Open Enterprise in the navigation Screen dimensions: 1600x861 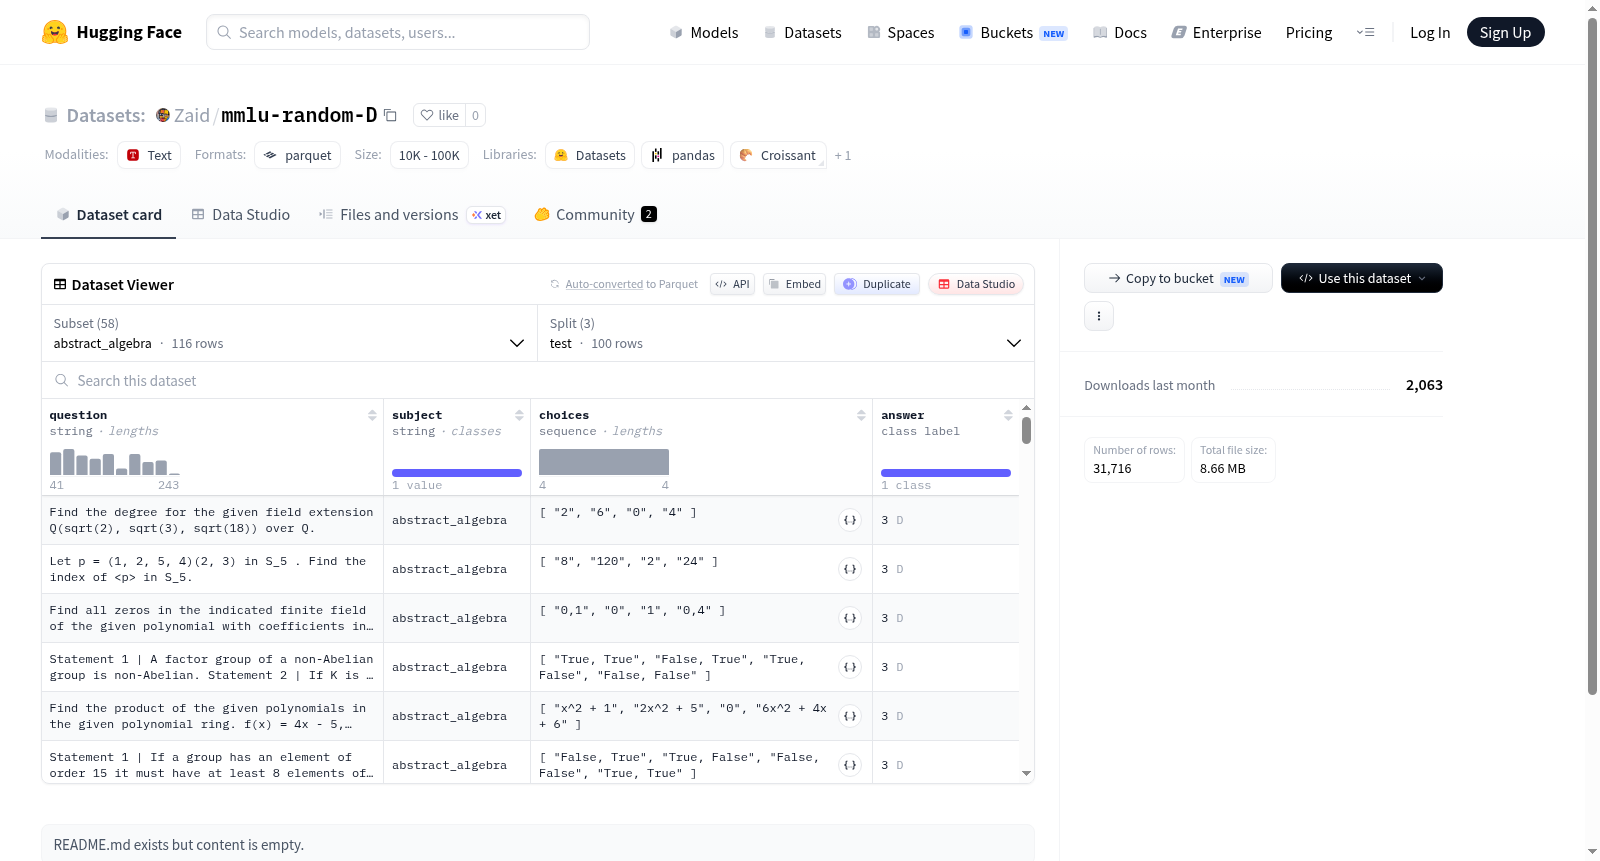point(1216,32)
